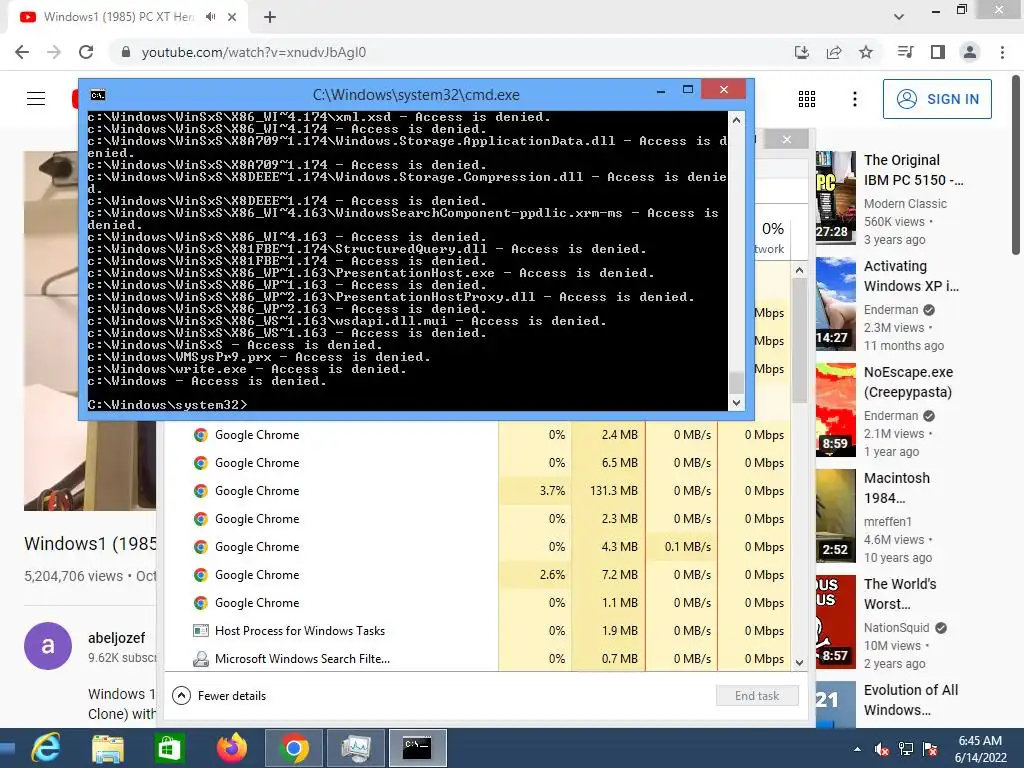This screenshot has width=1024, height=768.
Task: Click the cmd prompt C:\Windows\system32> line
Action: [x=168, y=405]
